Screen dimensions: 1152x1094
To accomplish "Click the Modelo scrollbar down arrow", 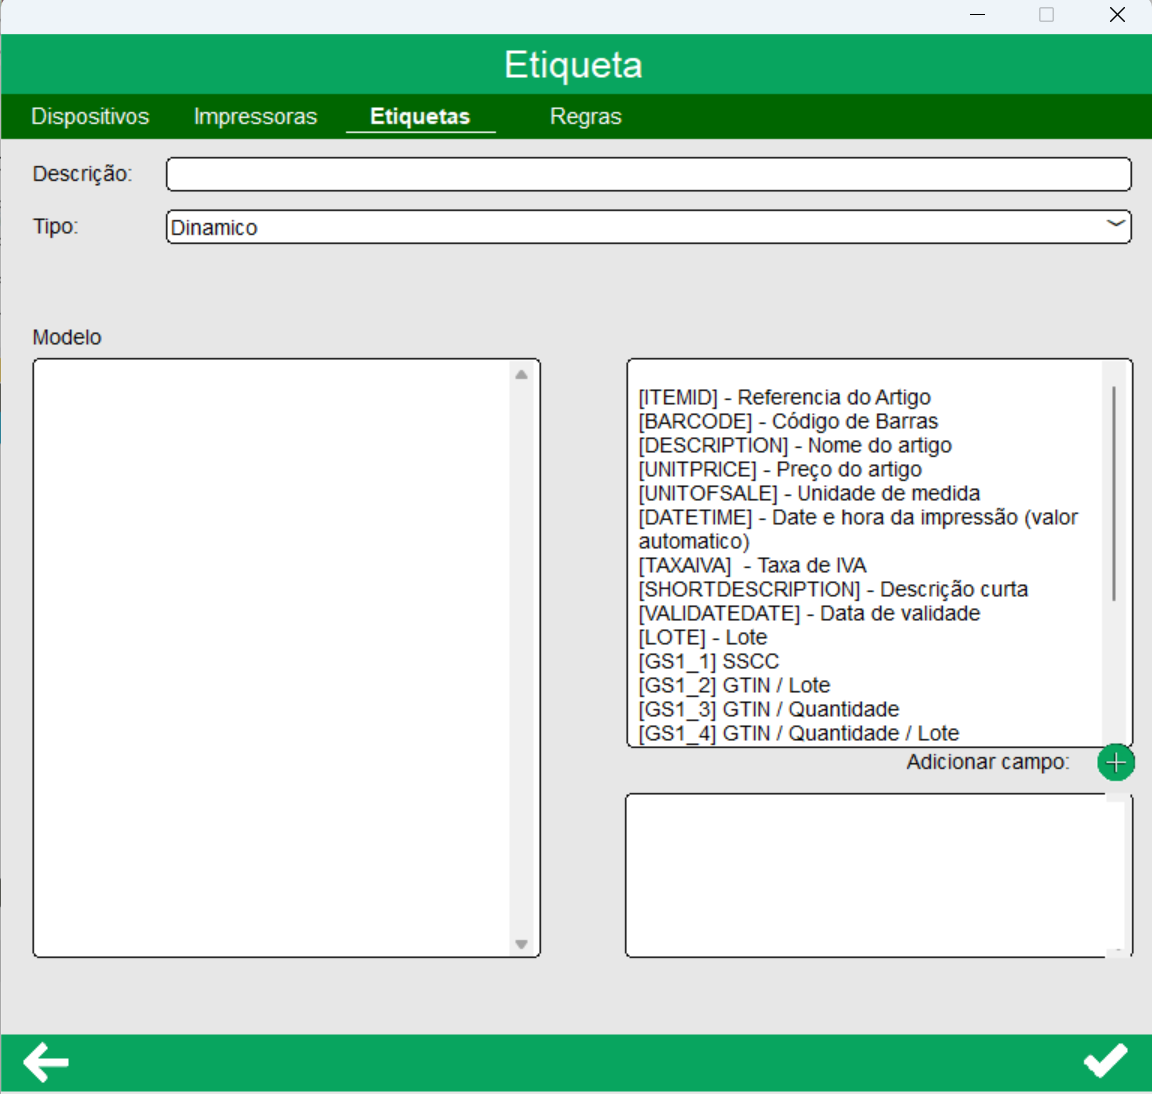I will point(522,944).
